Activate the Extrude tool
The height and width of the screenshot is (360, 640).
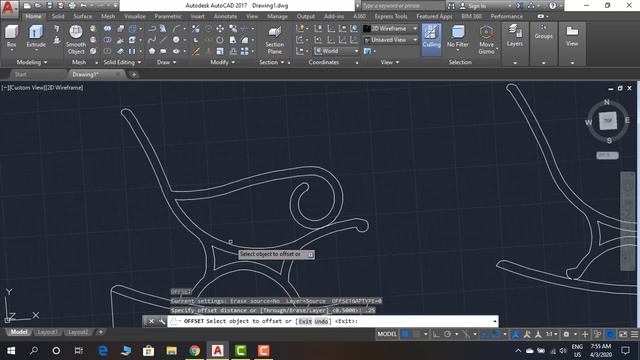point(36,36)
